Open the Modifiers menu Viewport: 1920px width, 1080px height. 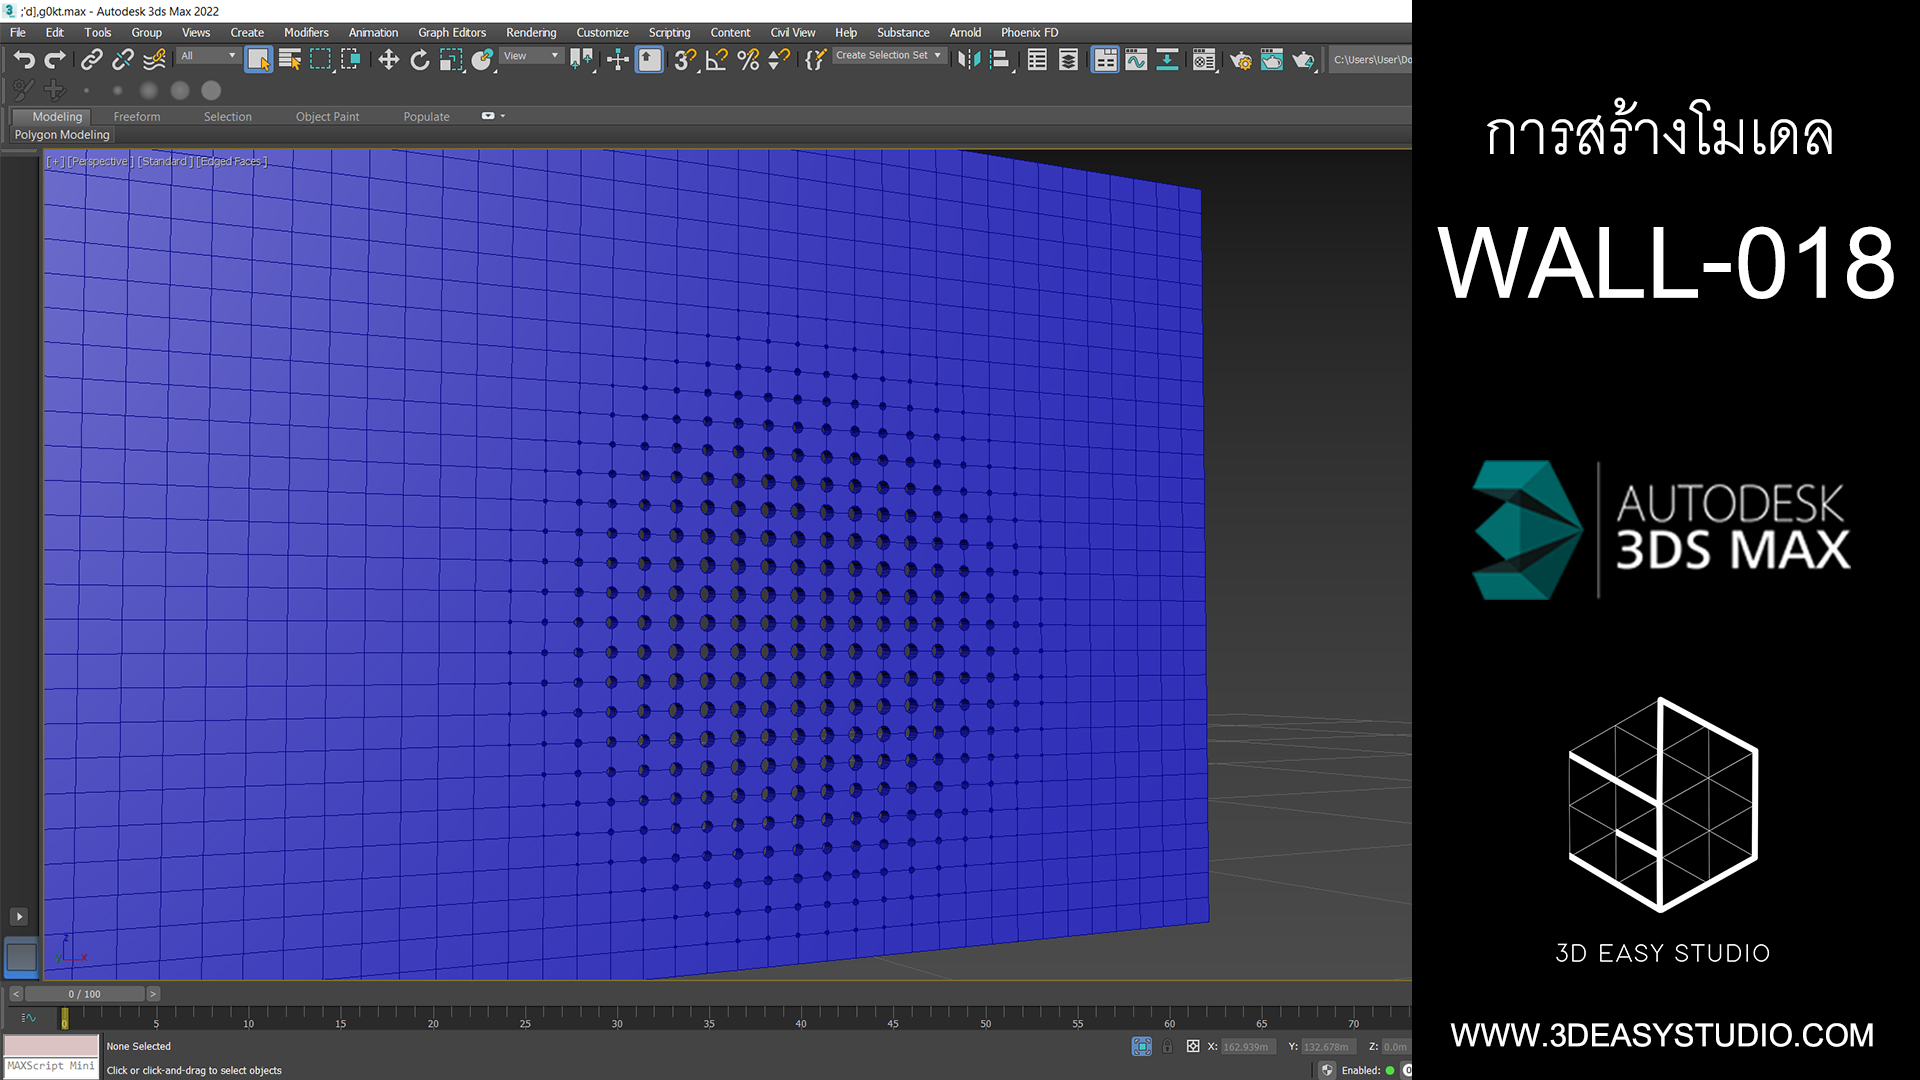[306, 33]
